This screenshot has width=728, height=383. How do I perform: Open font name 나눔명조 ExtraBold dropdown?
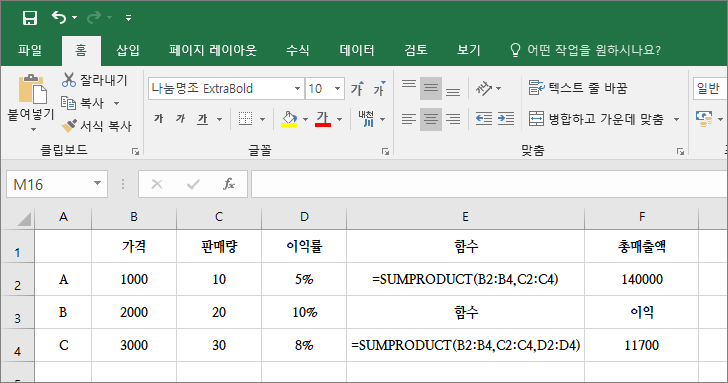click(x=297, y=88)
